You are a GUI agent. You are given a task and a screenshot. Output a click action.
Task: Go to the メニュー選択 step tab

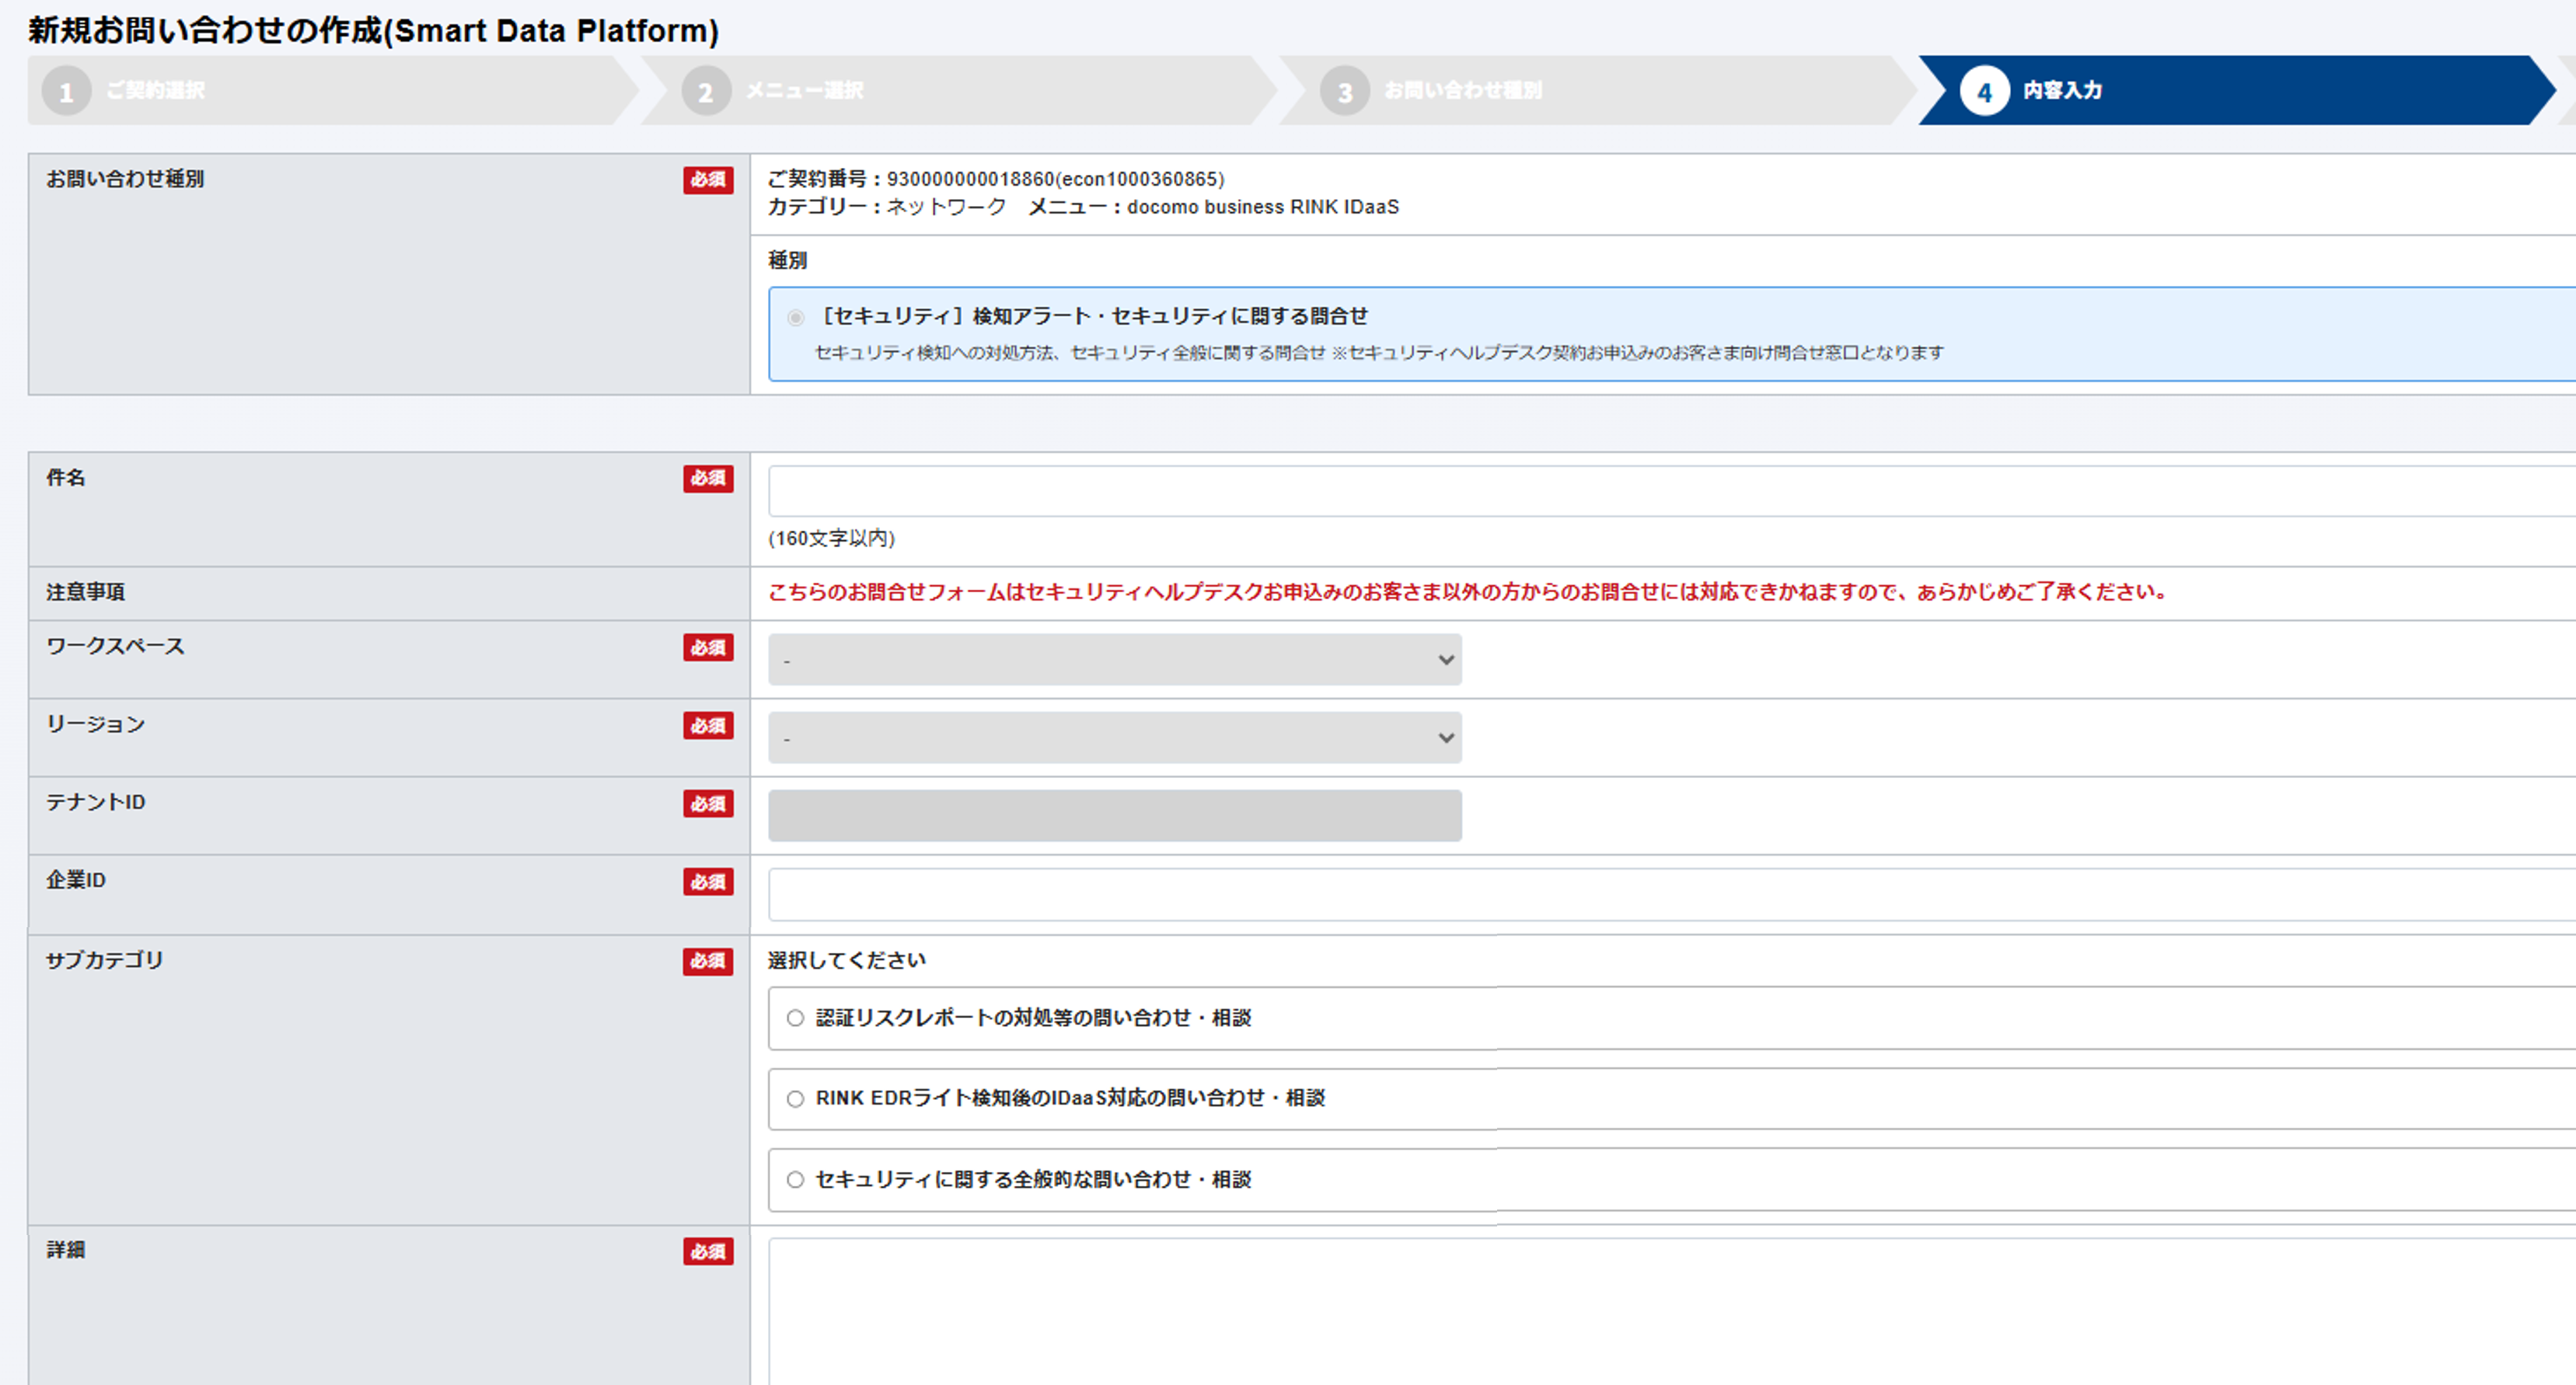[x=804, y=91]
